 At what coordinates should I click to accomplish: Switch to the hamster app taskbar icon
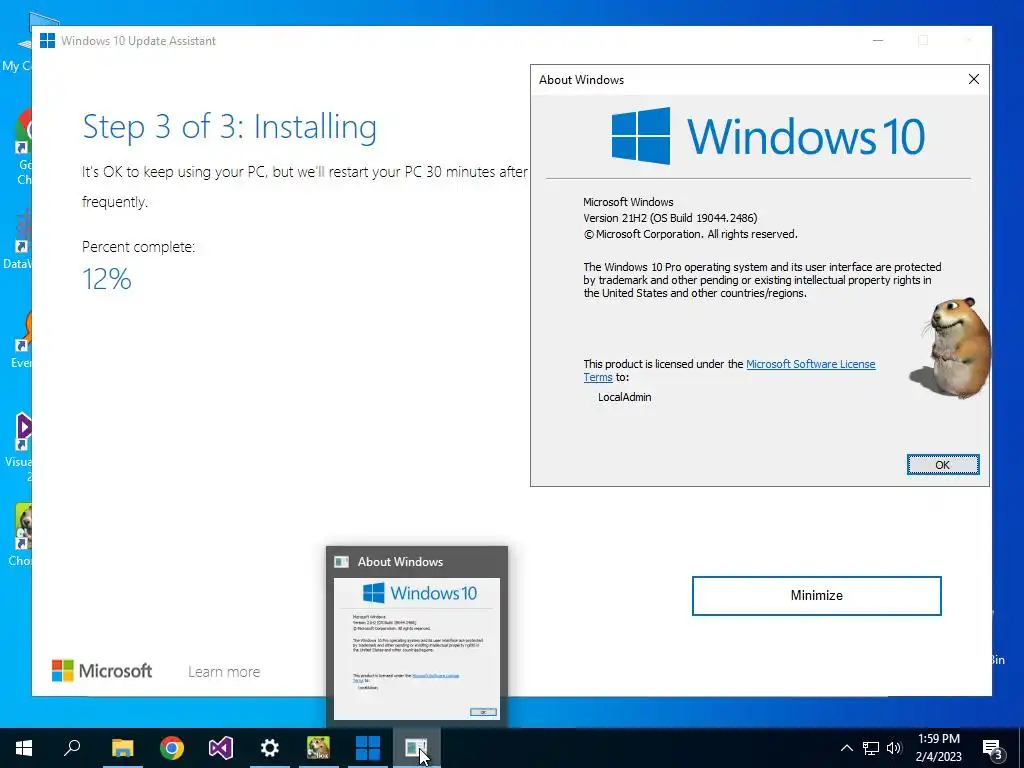319,748
